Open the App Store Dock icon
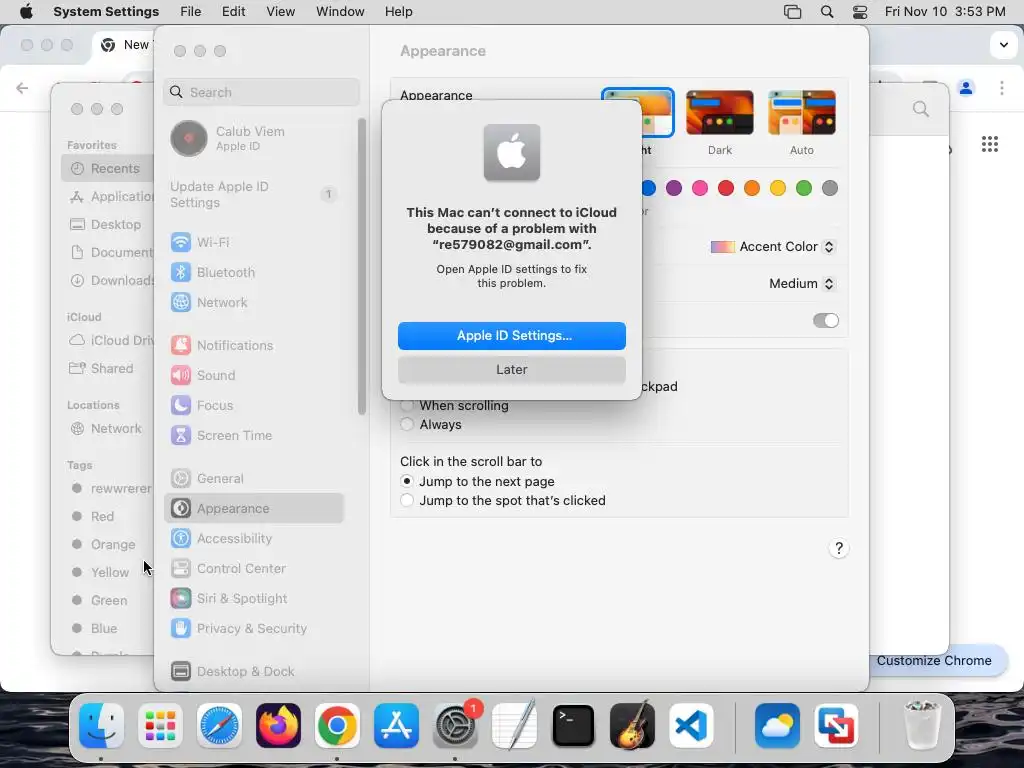The height and width of the screenshot is (768, 1024). [x=396, y=726]
